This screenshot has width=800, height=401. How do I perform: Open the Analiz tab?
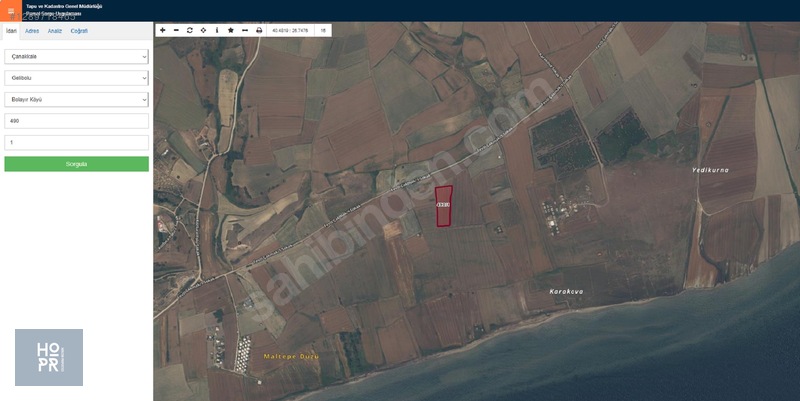[55, 31]
